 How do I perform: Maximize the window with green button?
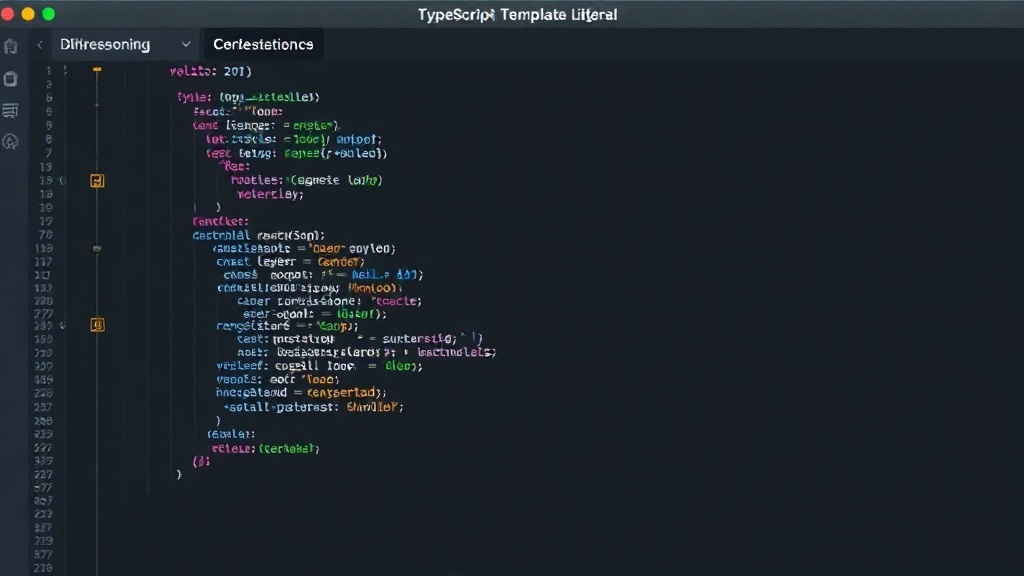pos(48,14)
